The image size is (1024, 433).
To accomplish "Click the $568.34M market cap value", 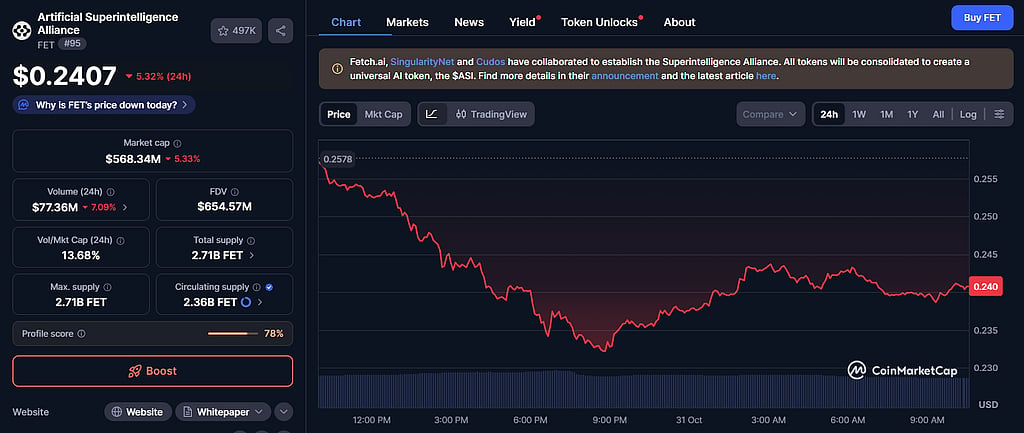I will [133, 159].
